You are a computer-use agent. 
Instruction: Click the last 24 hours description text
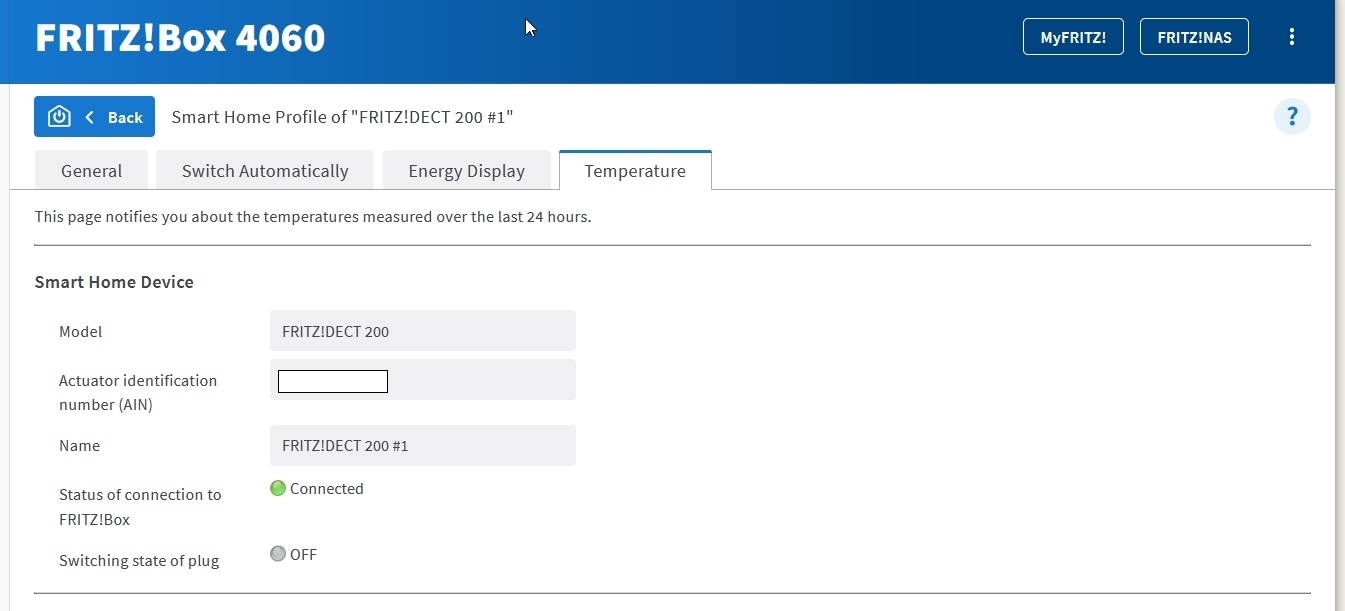click(313, 216)
